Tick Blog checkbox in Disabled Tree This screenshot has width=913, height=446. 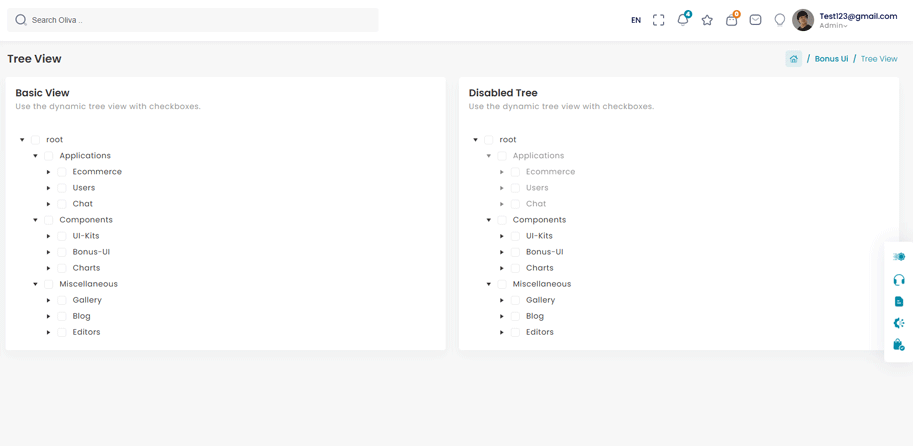[515, 316]
